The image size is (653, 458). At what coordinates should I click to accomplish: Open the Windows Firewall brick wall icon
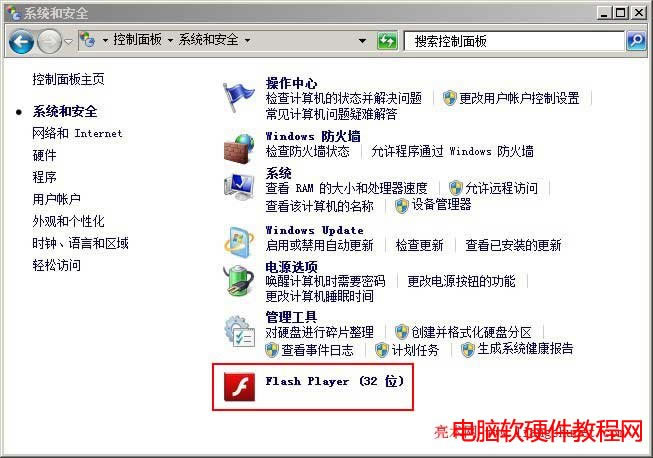[239, 148]
